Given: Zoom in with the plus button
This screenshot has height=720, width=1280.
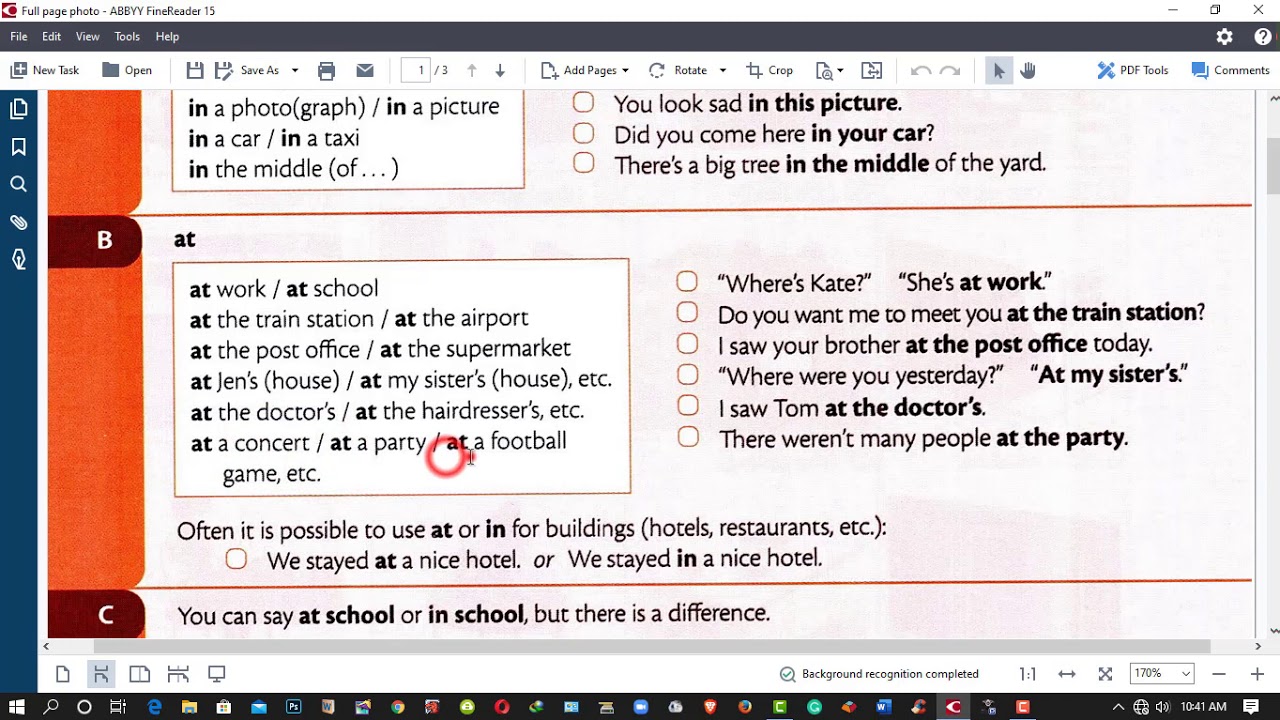Looking at the screenshot, I should click(1257, 674).
